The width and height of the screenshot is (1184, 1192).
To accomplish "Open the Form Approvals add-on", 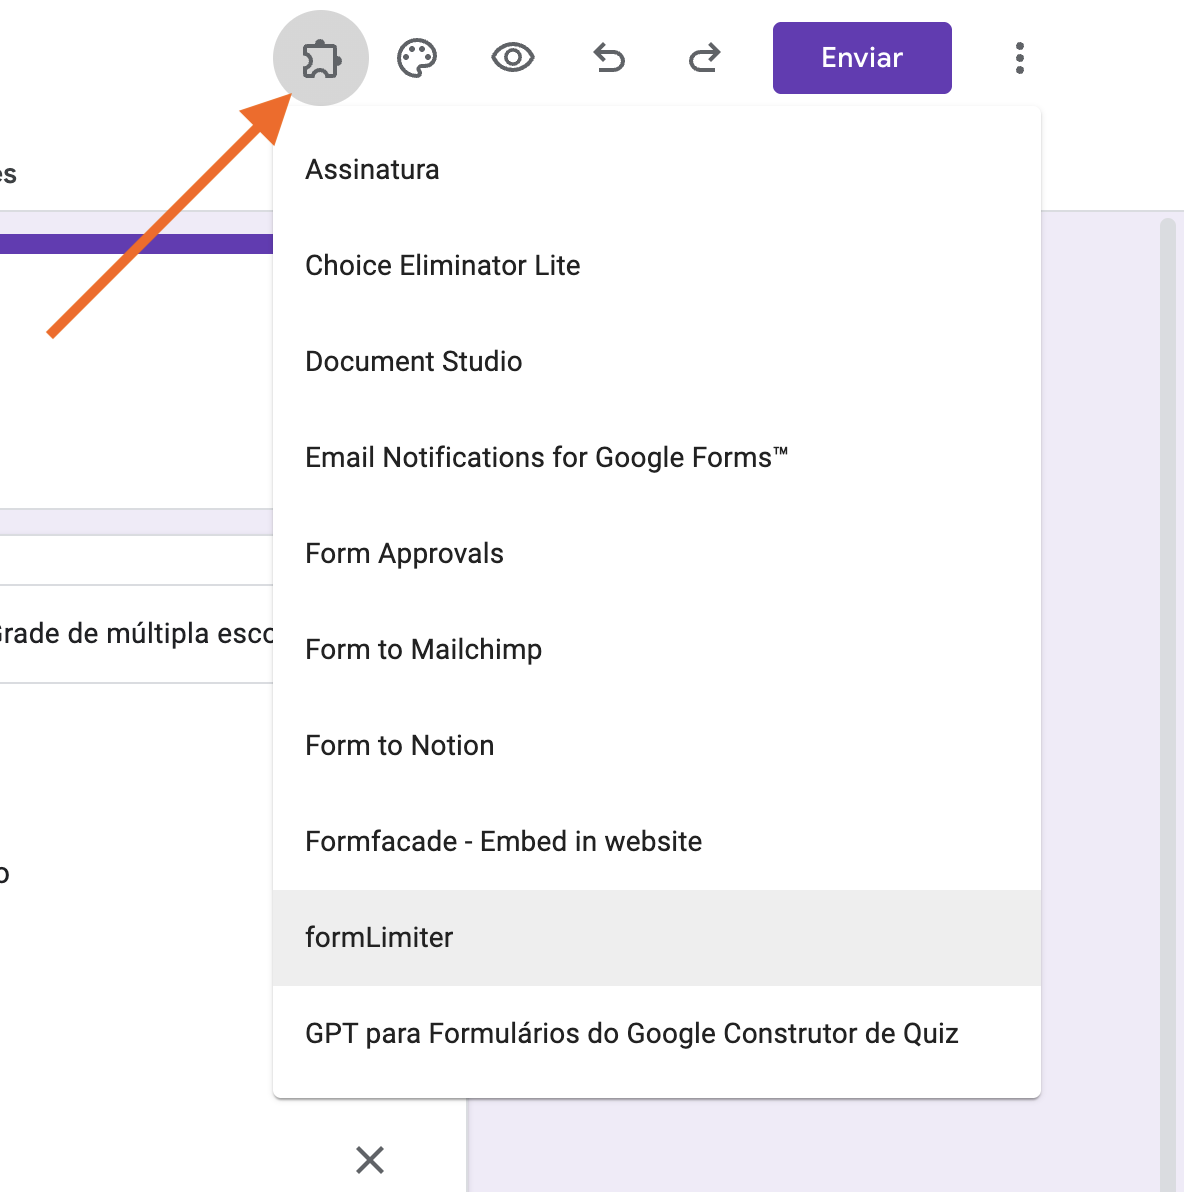I will point(404,553).
